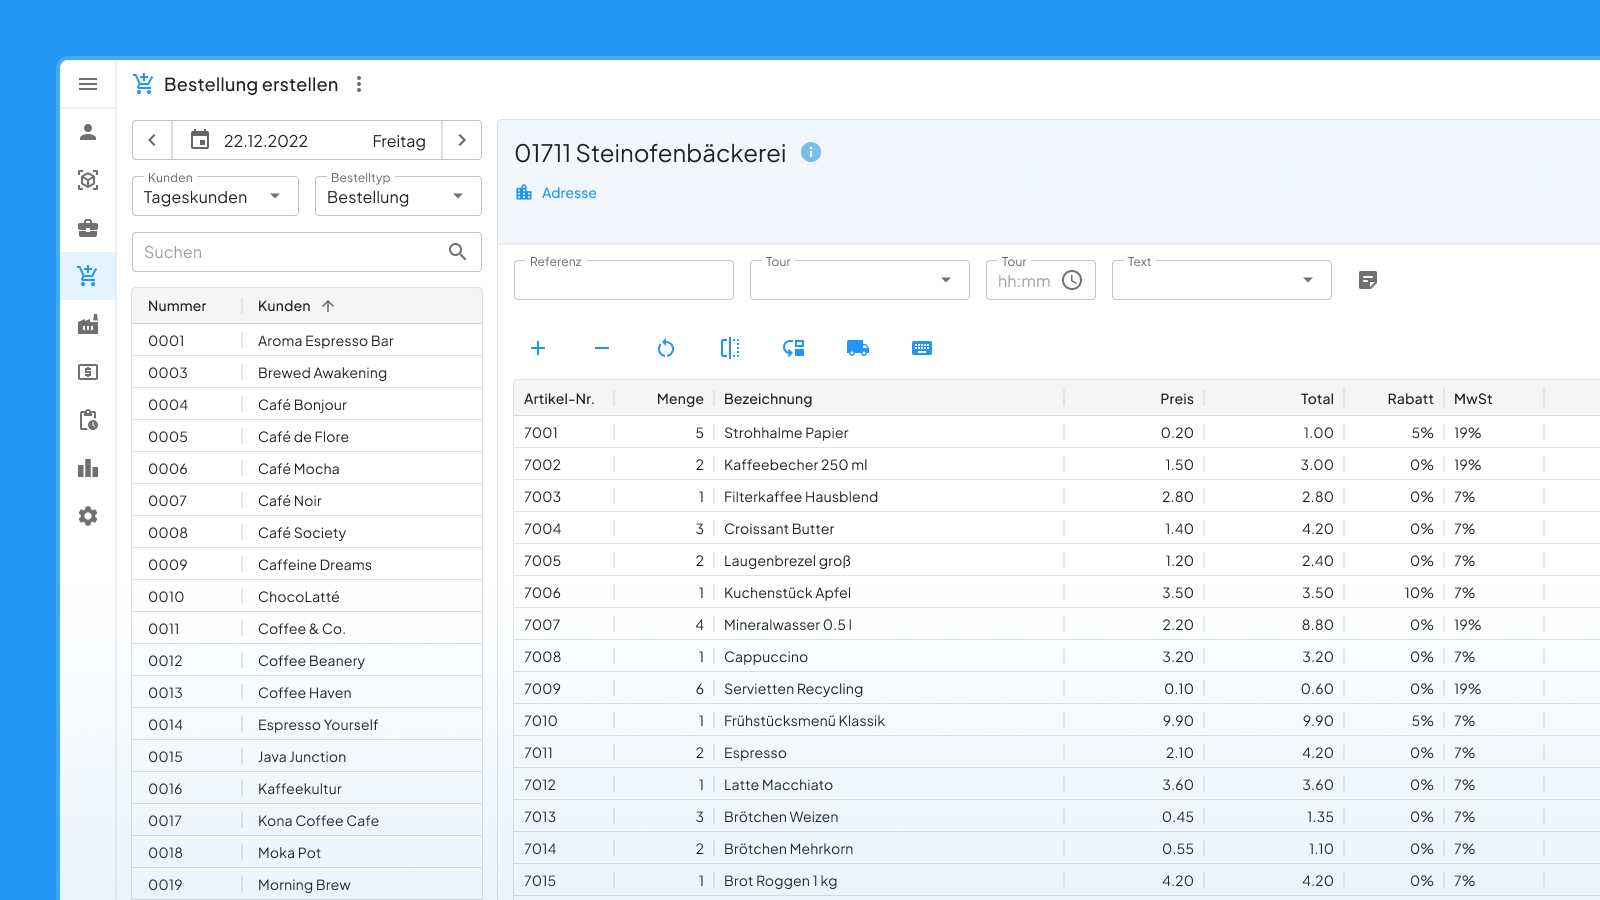Viewport: 1600px width, 900px height.
Task: Select customer Java Junction
Action: [x=307, y=757]
